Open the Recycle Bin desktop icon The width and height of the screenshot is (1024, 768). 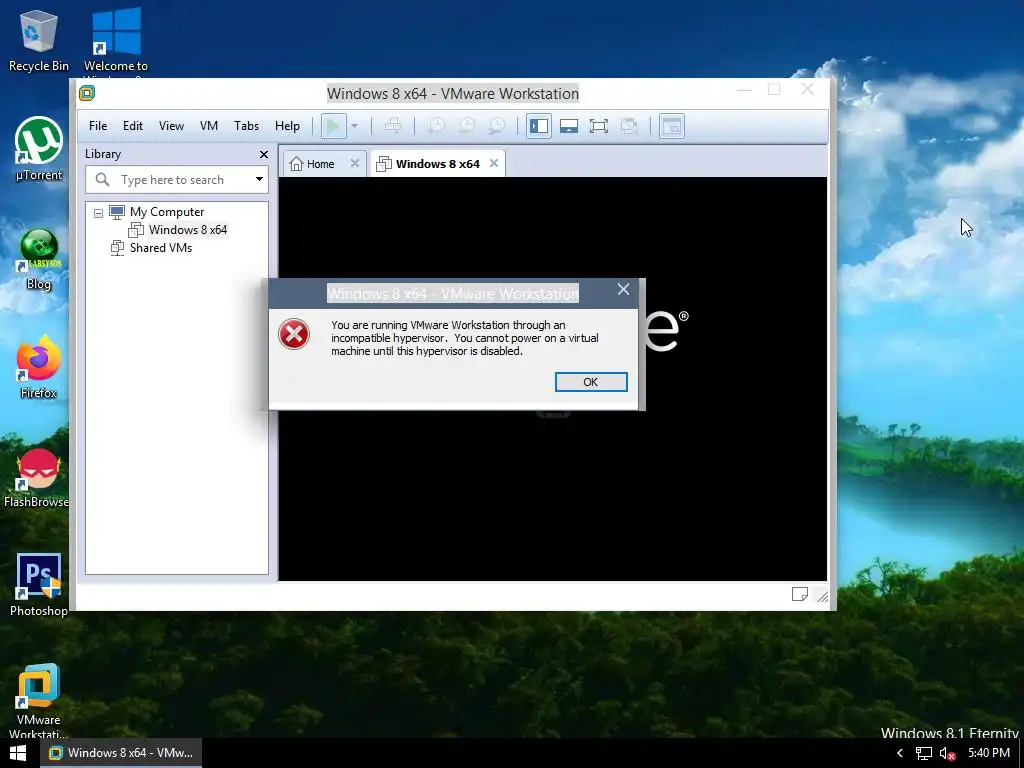(x=39, y=40)
